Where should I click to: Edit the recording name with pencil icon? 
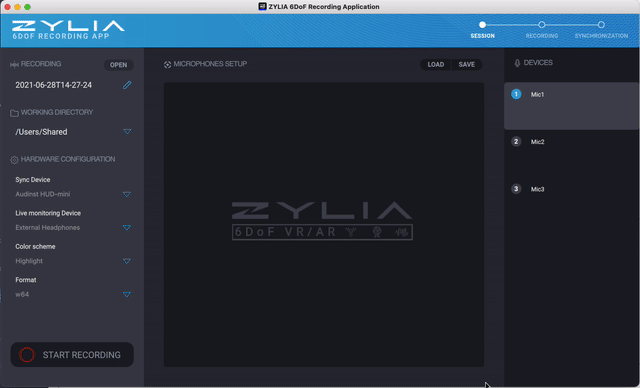(x=127, y=85)
